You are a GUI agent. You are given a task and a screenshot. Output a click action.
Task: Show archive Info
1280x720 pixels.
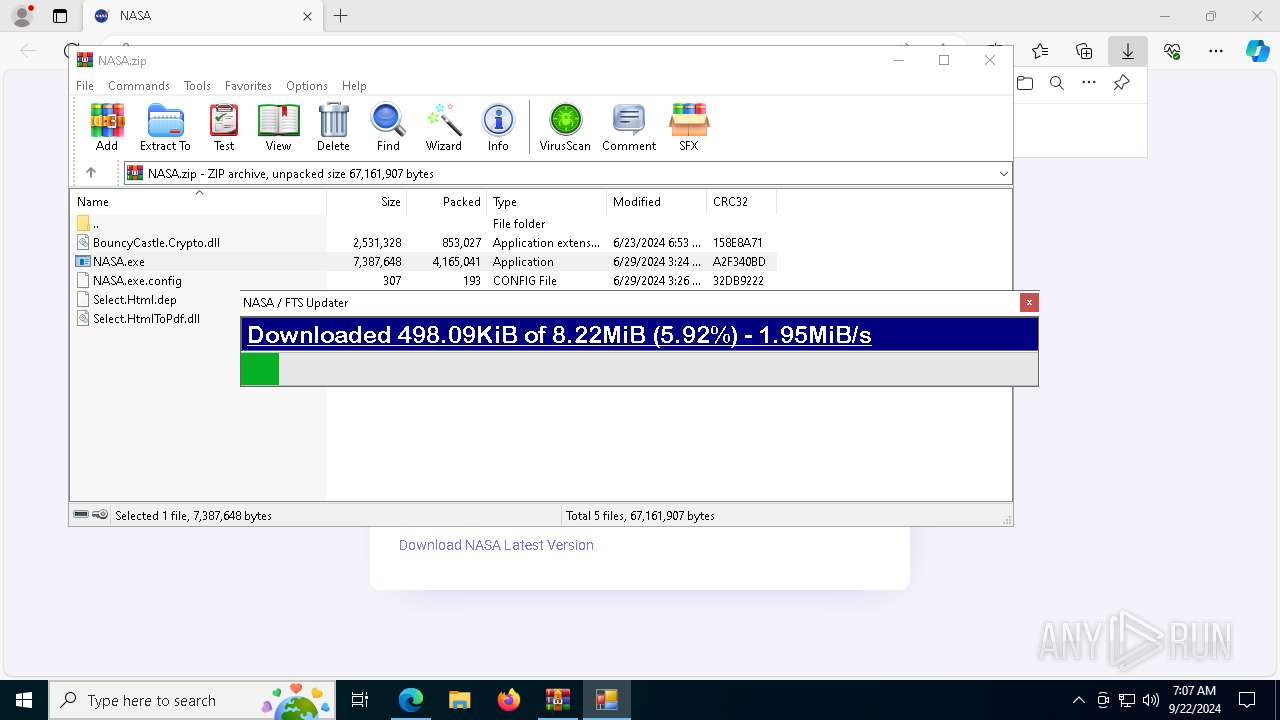coord(498,127)
